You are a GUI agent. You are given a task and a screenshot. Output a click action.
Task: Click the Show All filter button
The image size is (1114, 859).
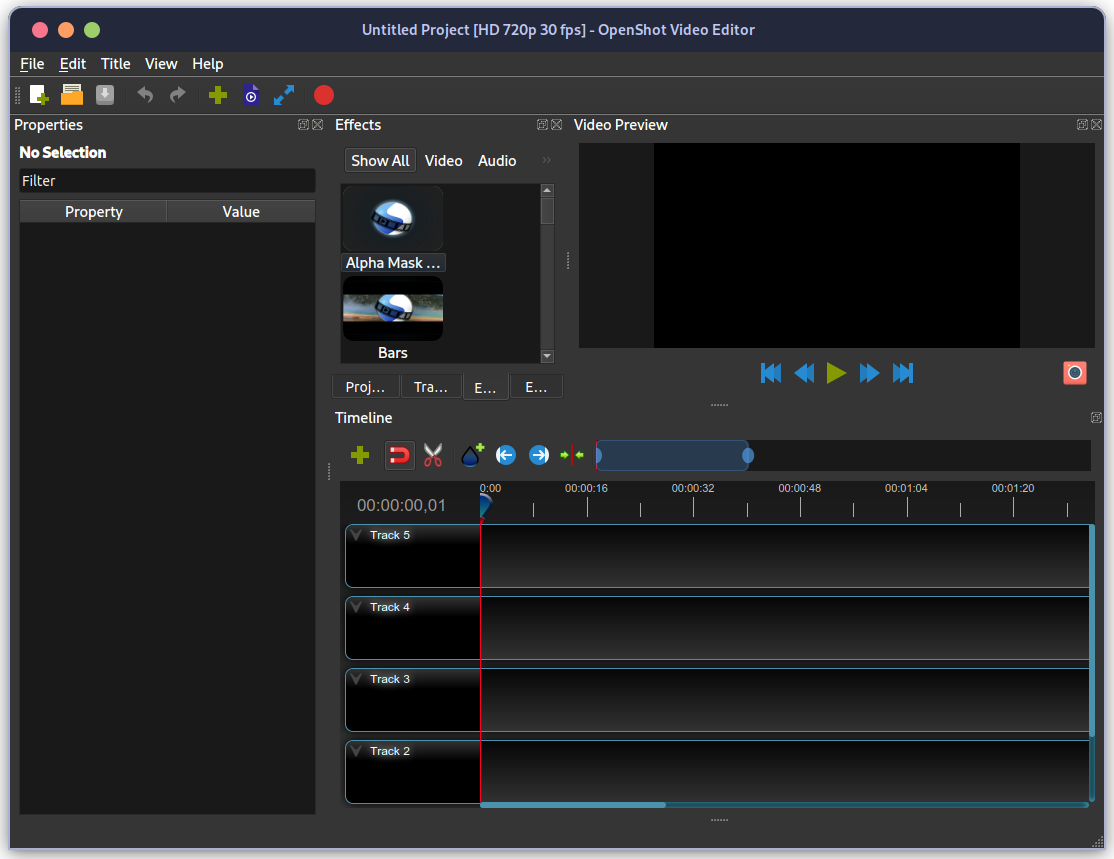[x=380, y=160]
